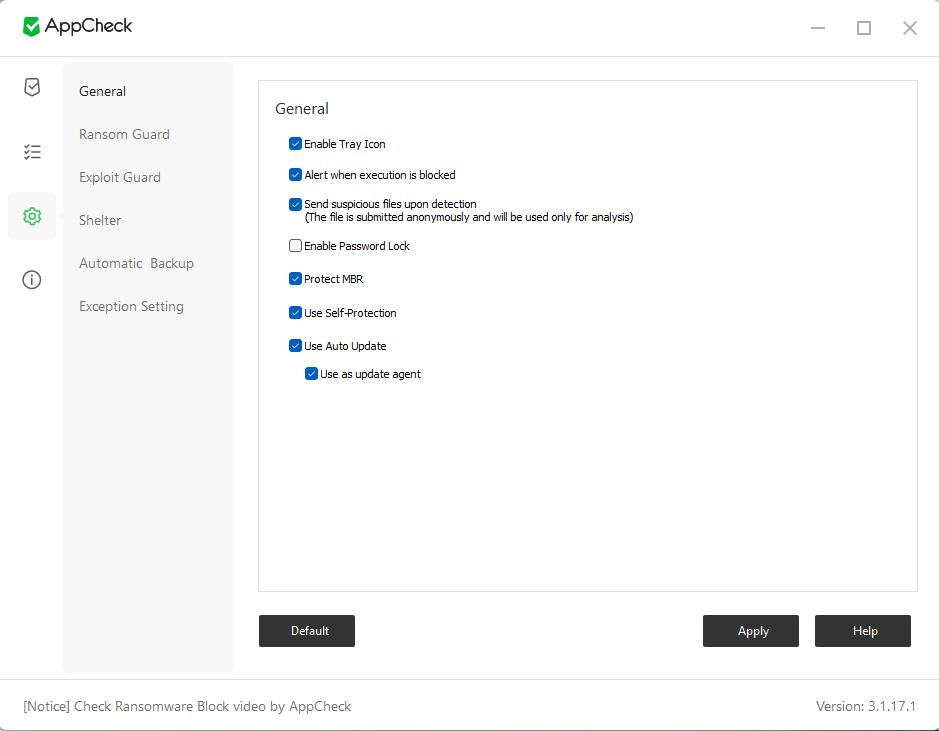Open the shield protection status page
939x731 pixels.
32,87
